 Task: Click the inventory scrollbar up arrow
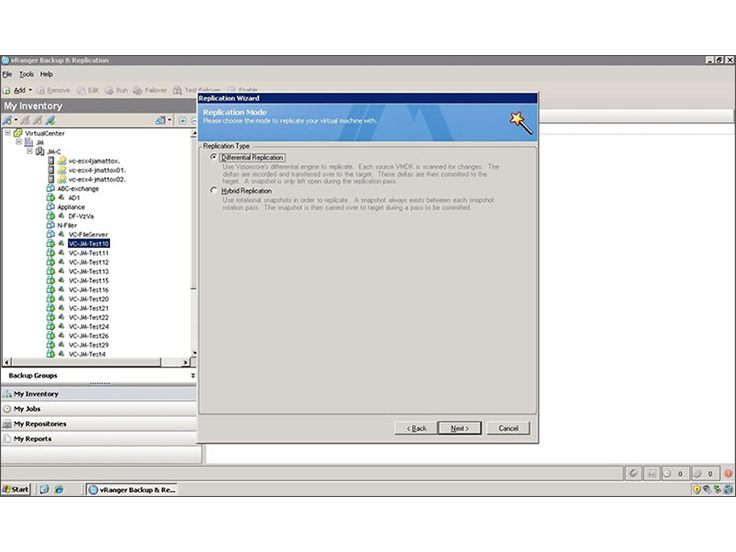pos(193,134)
